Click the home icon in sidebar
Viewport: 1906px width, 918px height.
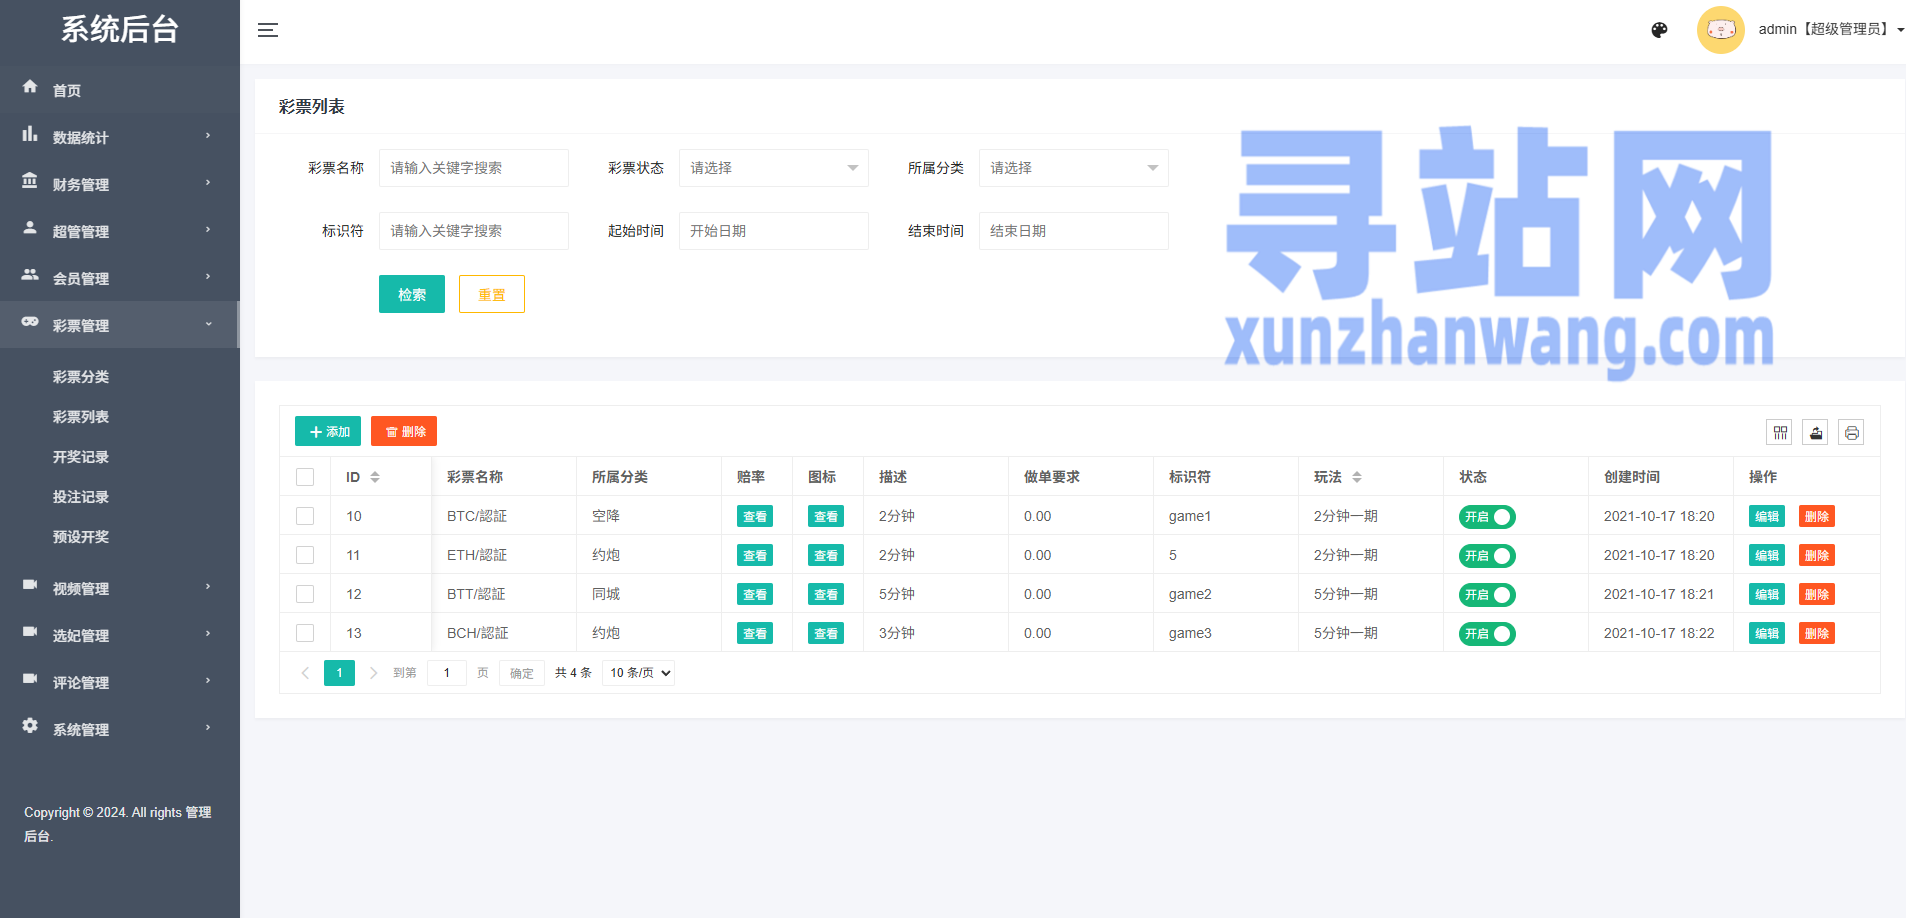(x=30, y=87)
